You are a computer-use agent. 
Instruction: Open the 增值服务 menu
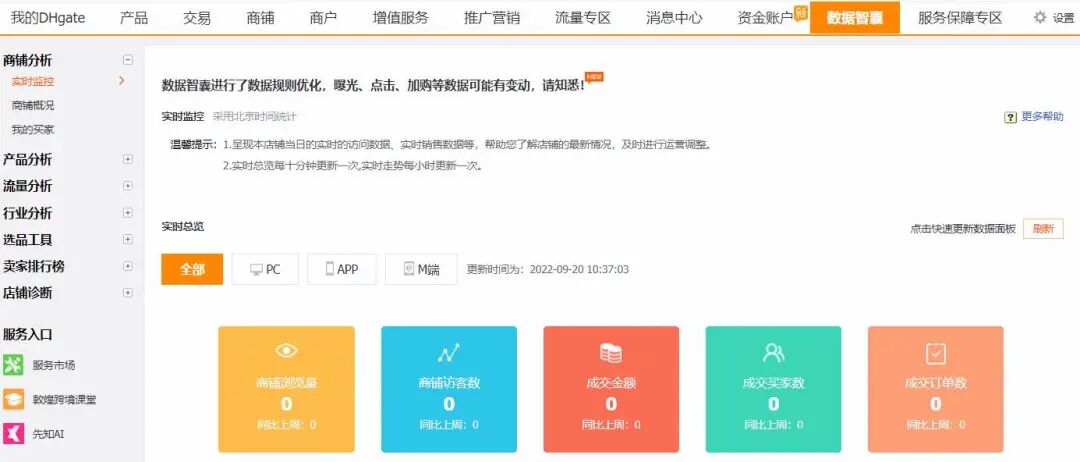pos(400,18)
